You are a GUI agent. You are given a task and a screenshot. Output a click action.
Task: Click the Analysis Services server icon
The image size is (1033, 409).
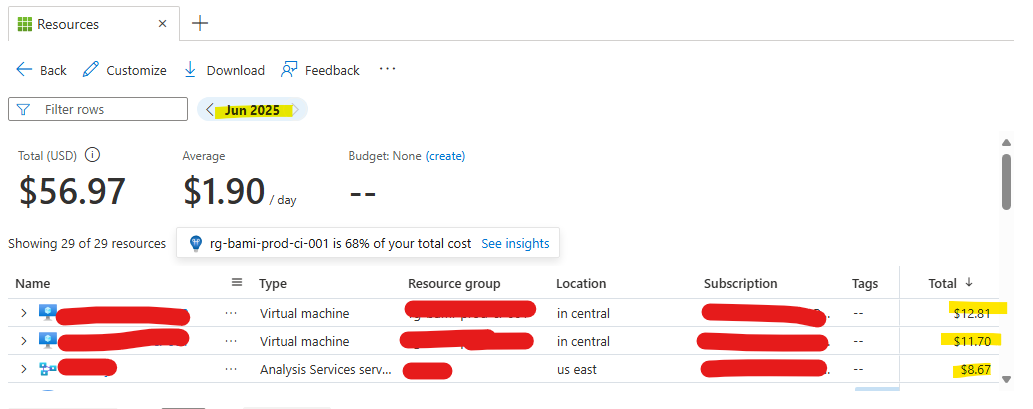(x=47, y=369)
